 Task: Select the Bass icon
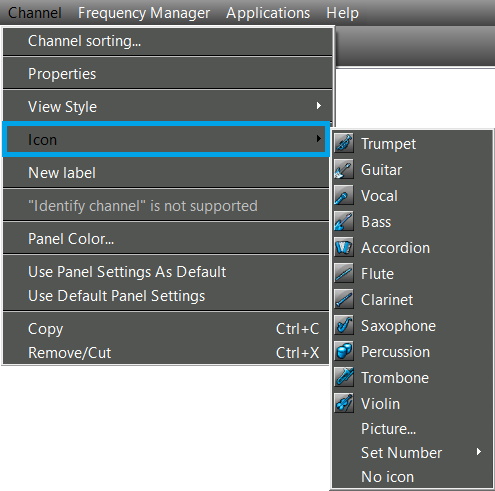344,222
